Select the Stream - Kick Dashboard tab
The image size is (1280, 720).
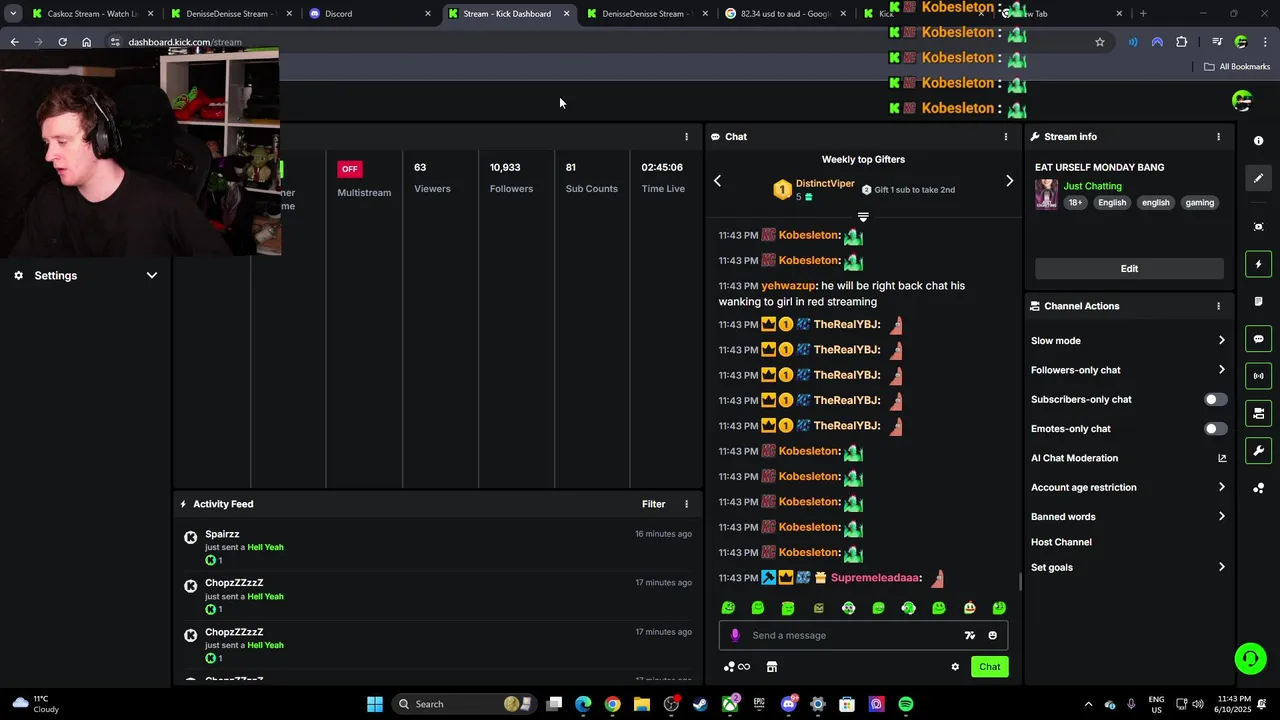(x=509, y=14)
